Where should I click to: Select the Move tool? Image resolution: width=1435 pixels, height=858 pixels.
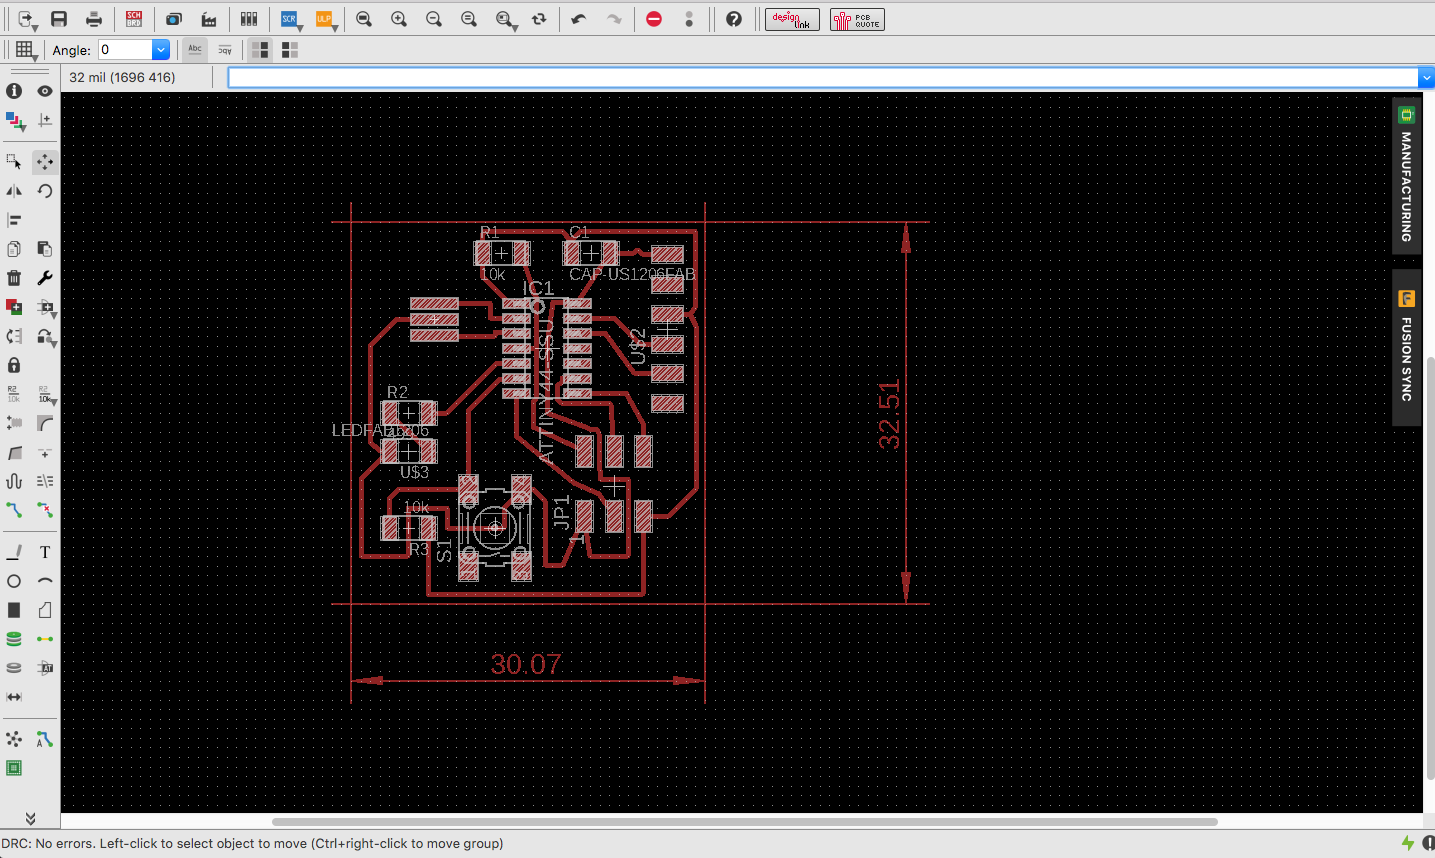click(x=45, y=162)
